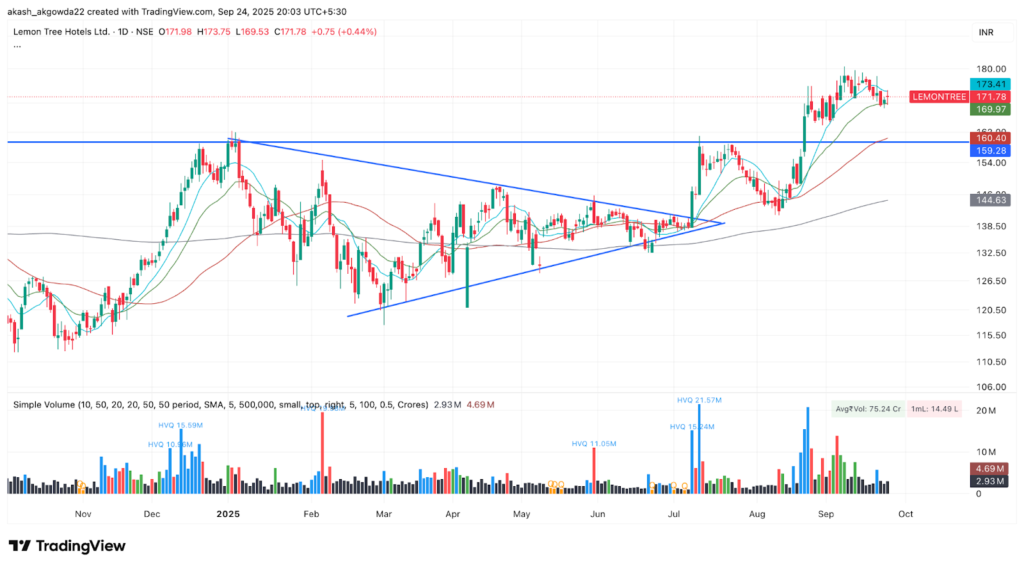Click the HVQ 21.57M volume label
This screenshot has width=1024, height=568.
[x=698, y=400]
